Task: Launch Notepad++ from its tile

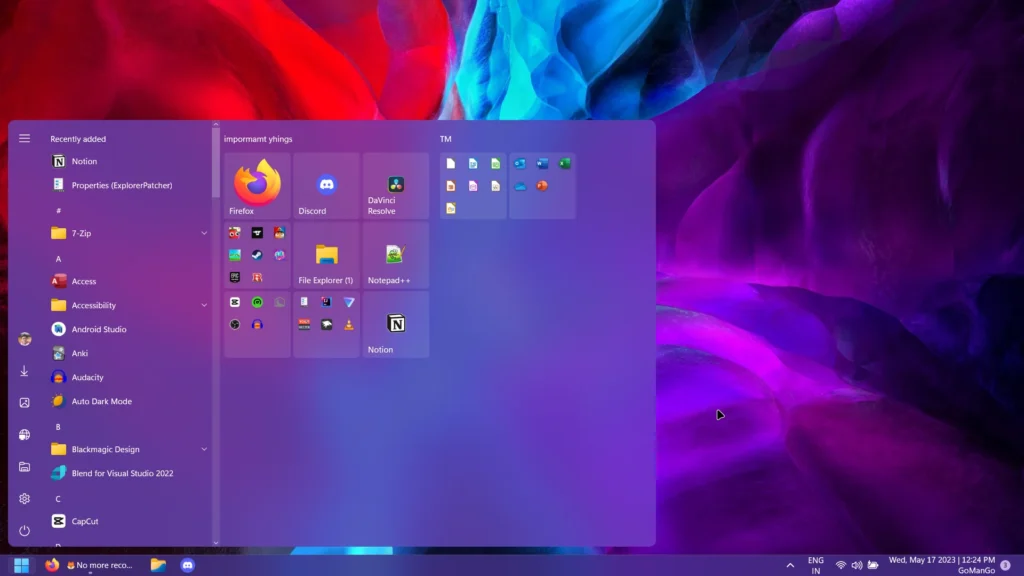Action: click(396, 255)
